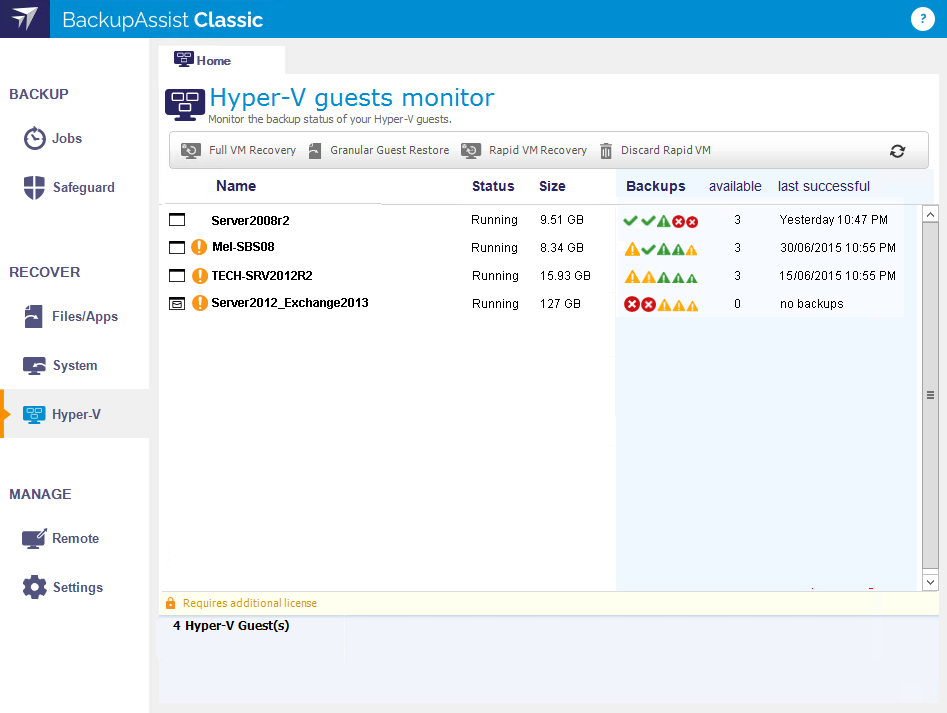This screenshot has width=947, height=713.
Task: Click the Granular Guest Restore icon
Action: [315, 151]
